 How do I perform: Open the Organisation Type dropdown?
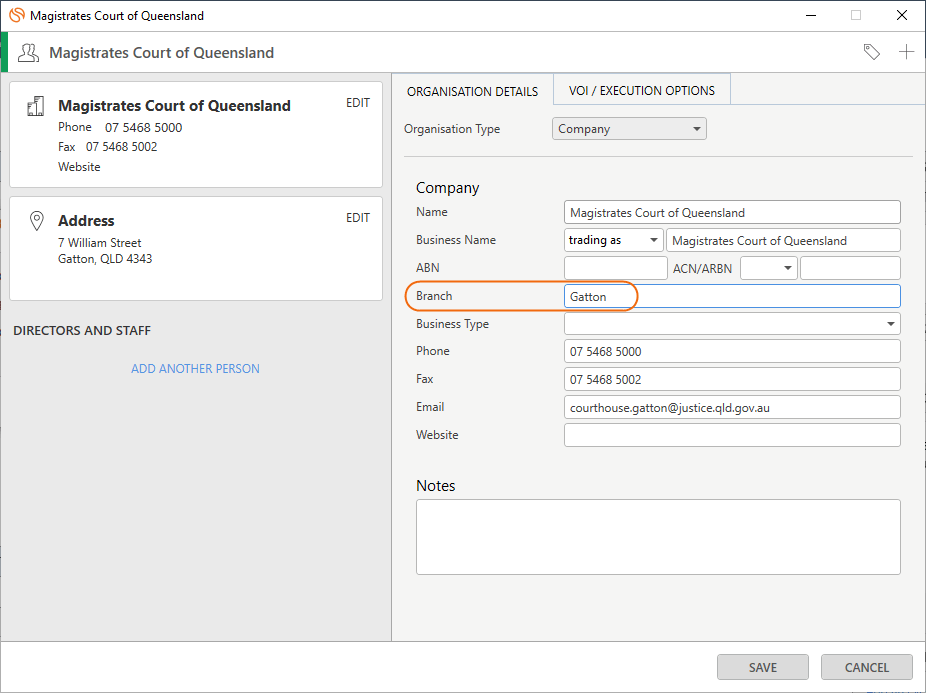tap(629, 129)
